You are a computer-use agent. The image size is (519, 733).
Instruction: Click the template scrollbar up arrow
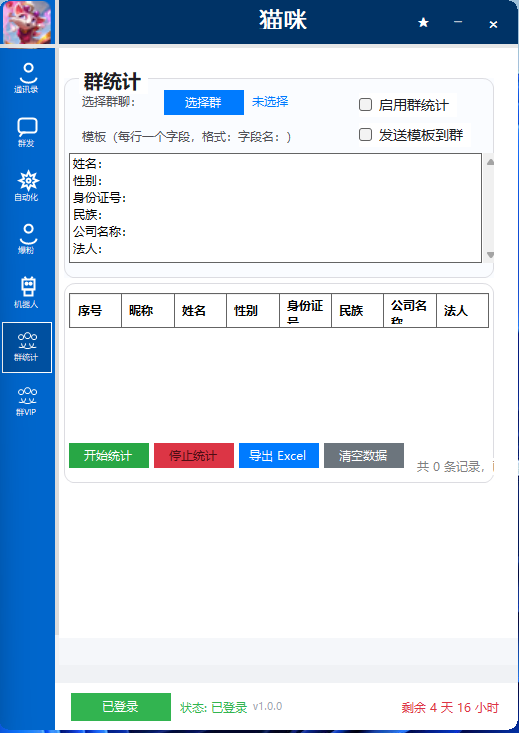(490, 162)
